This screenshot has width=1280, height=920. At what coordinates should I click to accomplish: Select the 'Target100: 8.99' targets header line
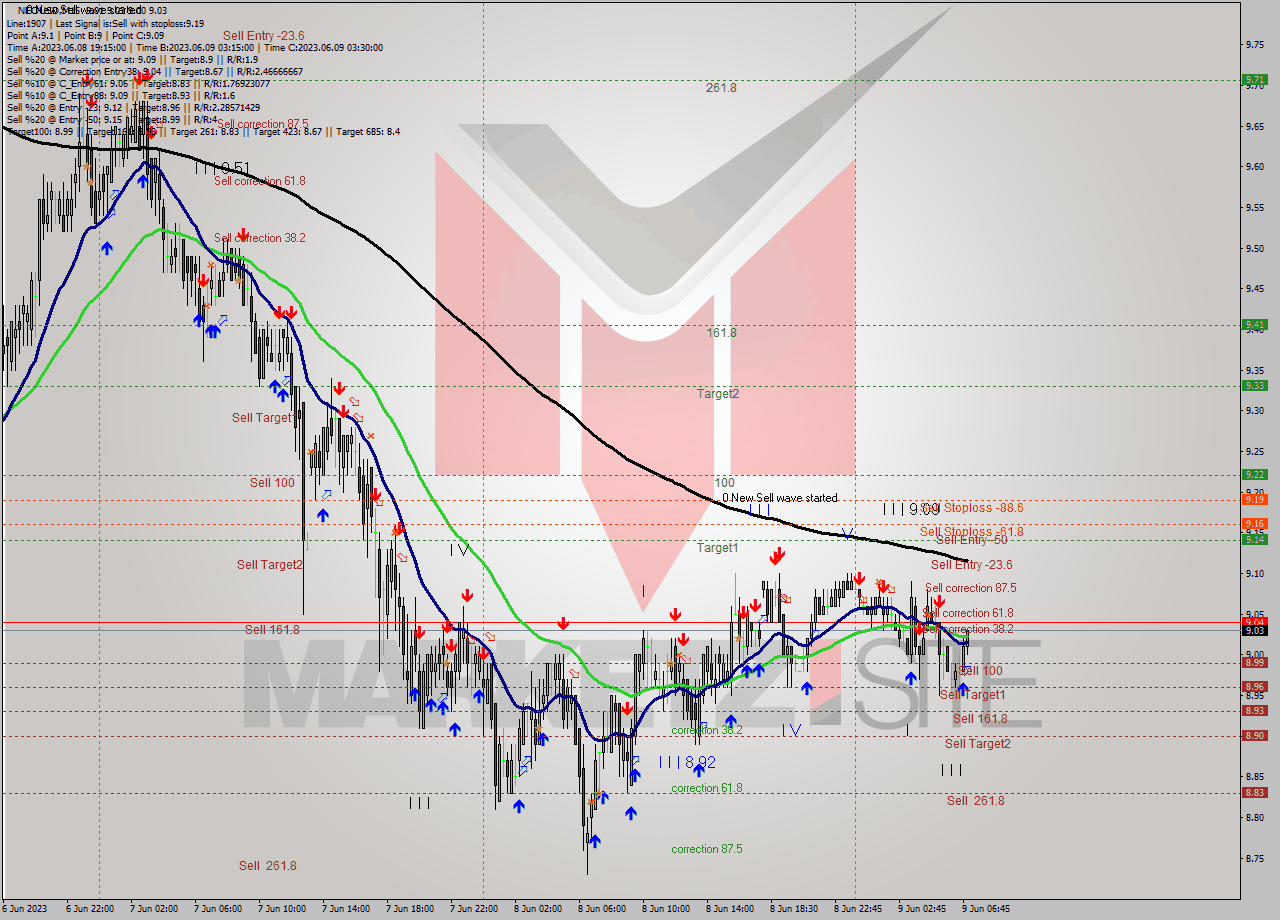coord(203,131)
